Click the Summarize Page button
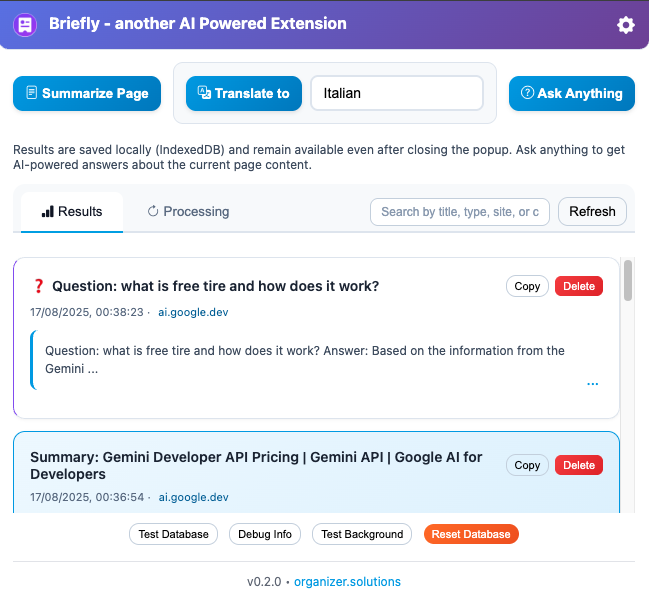The image size is (649, 599). coord(87,93)
